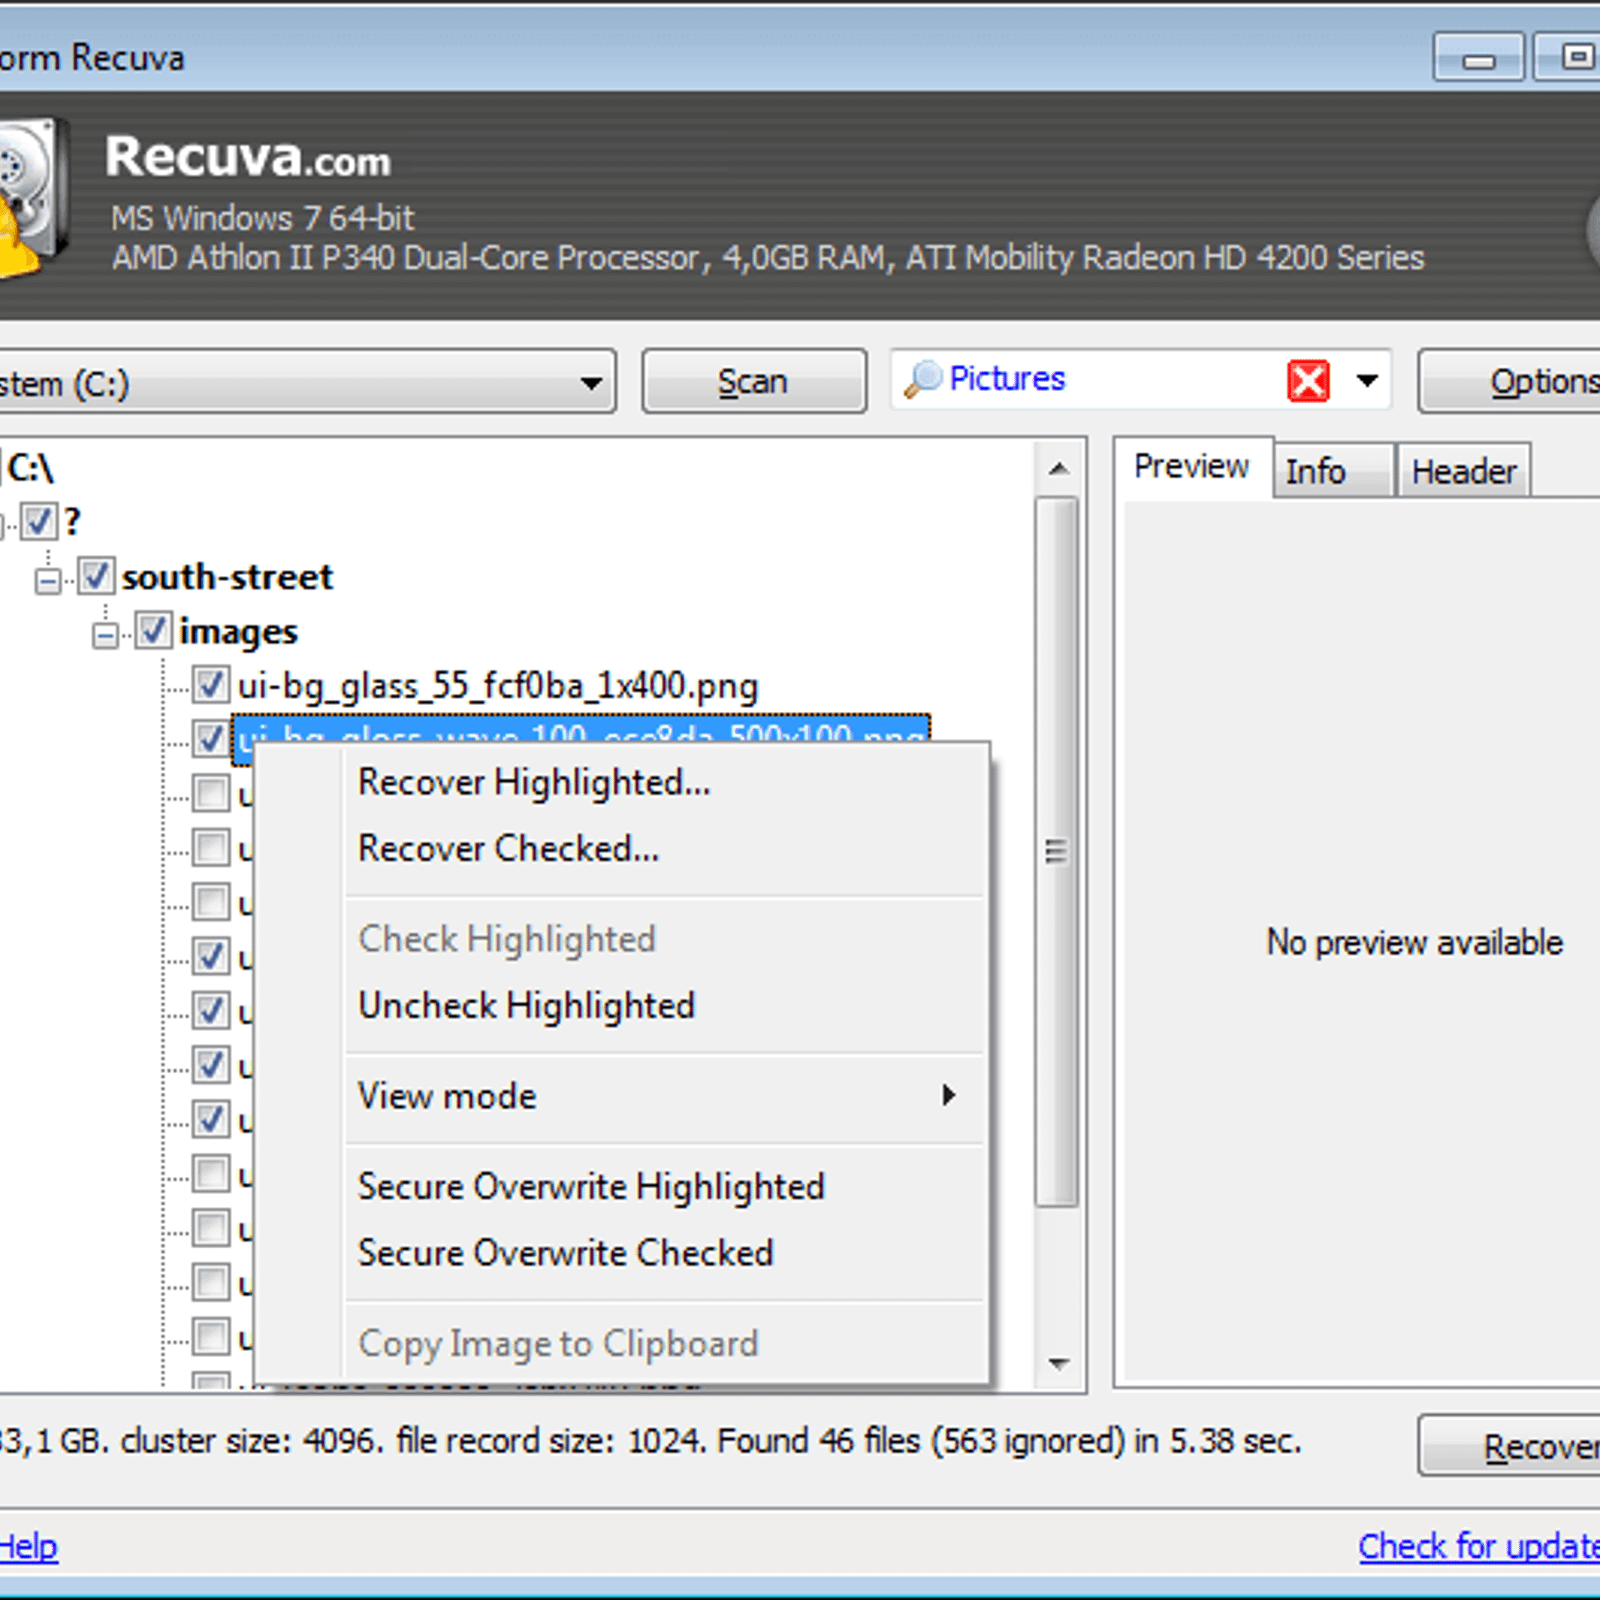
Task: Click the View mode submenu arrow
Action: [x=948, y=1095]
